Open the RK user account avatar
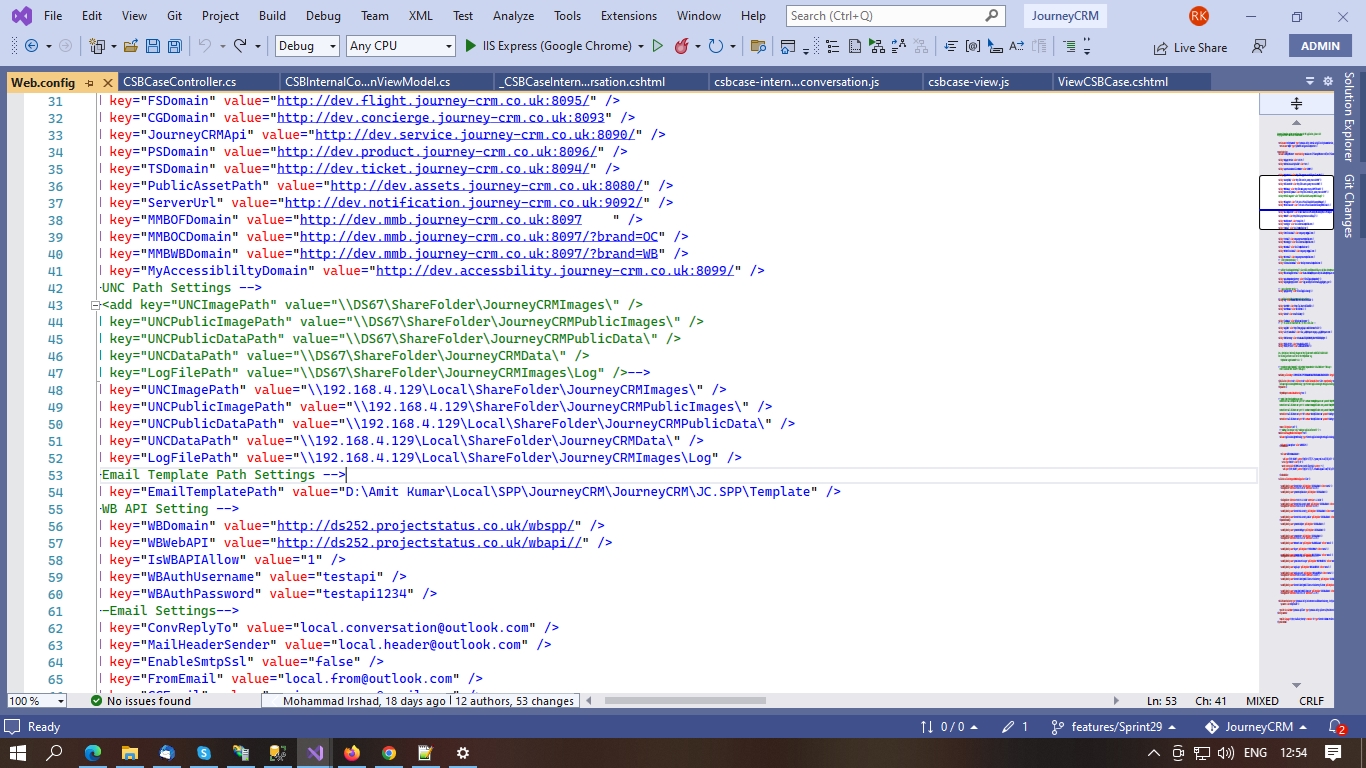This screenshot has height=768, width=1366. coord(1198,16)
